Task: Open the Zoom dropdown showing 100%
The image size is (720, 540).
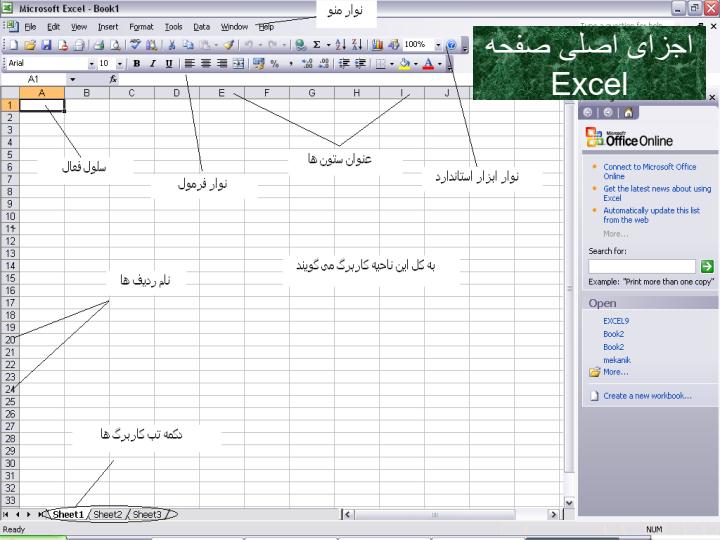Action: 438,45
